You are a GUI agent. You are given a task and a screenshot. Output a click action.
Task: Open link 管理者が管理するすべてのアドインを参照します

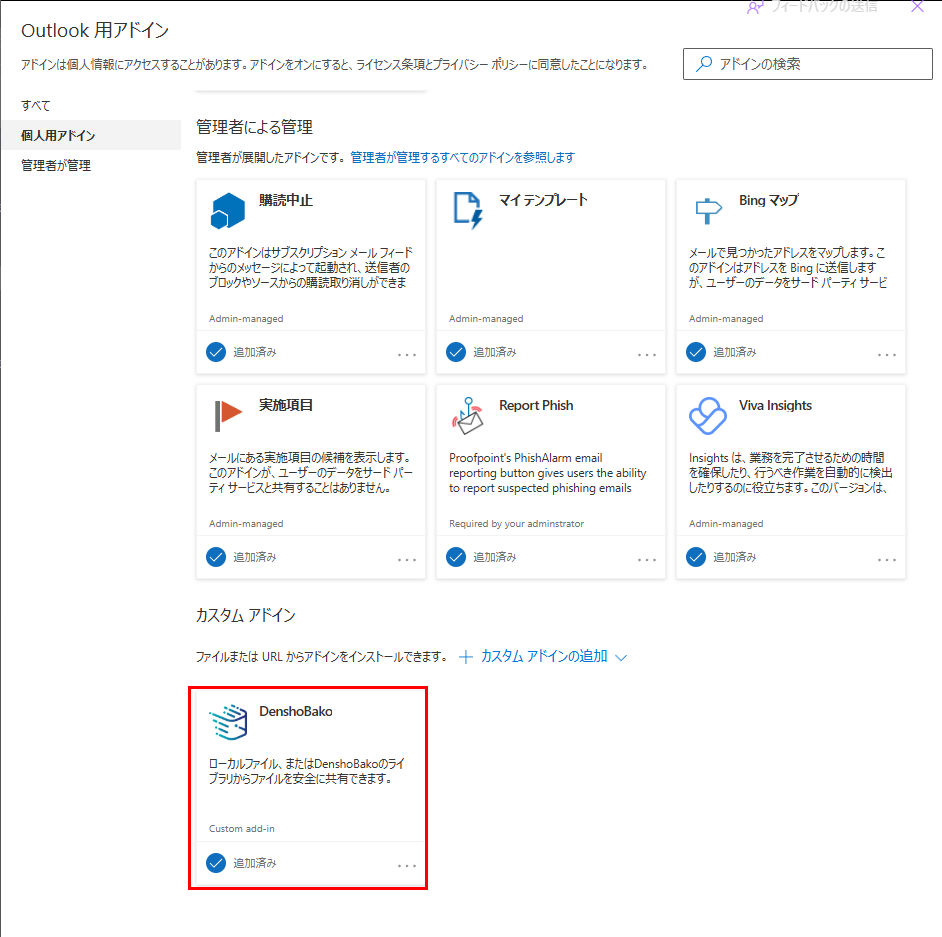(463, 157)
